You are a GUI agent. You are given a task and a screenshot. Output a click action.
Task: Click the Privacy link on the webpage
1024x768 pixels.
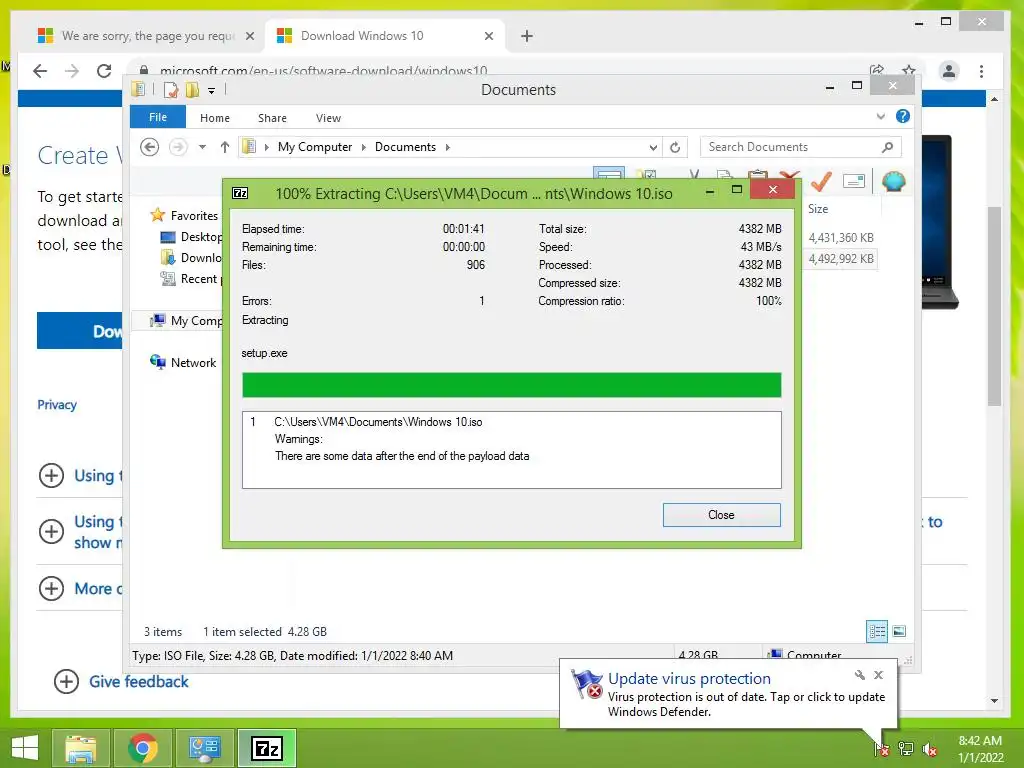(x=57, y=404)
